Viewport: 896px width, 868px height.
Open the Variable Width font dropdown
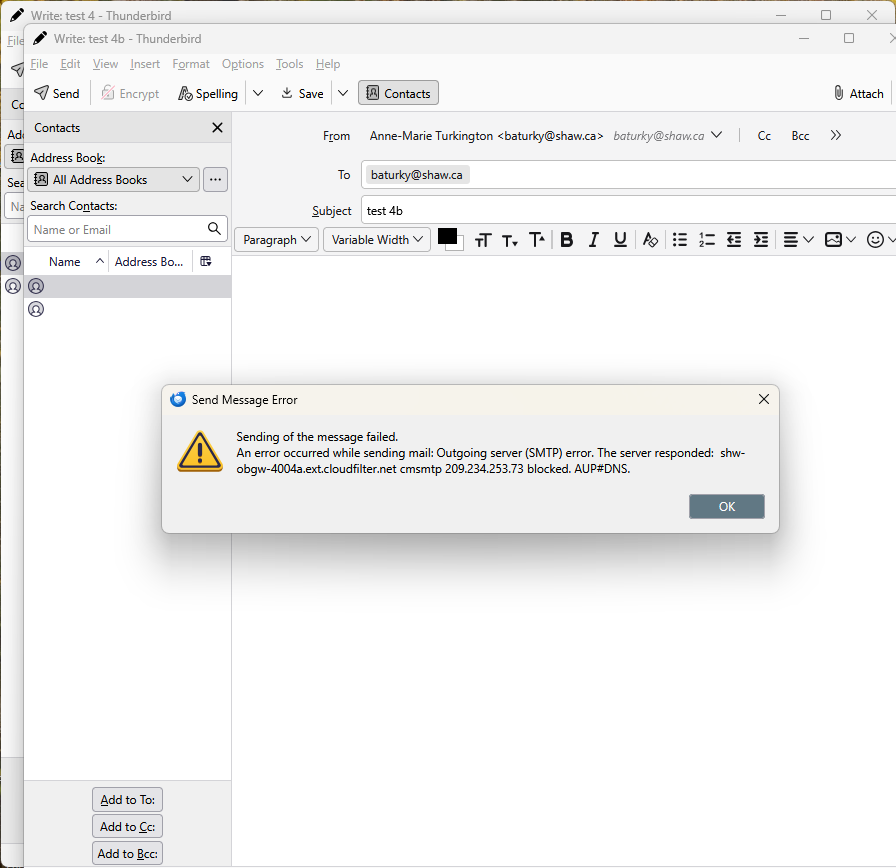tap(377, 240)
